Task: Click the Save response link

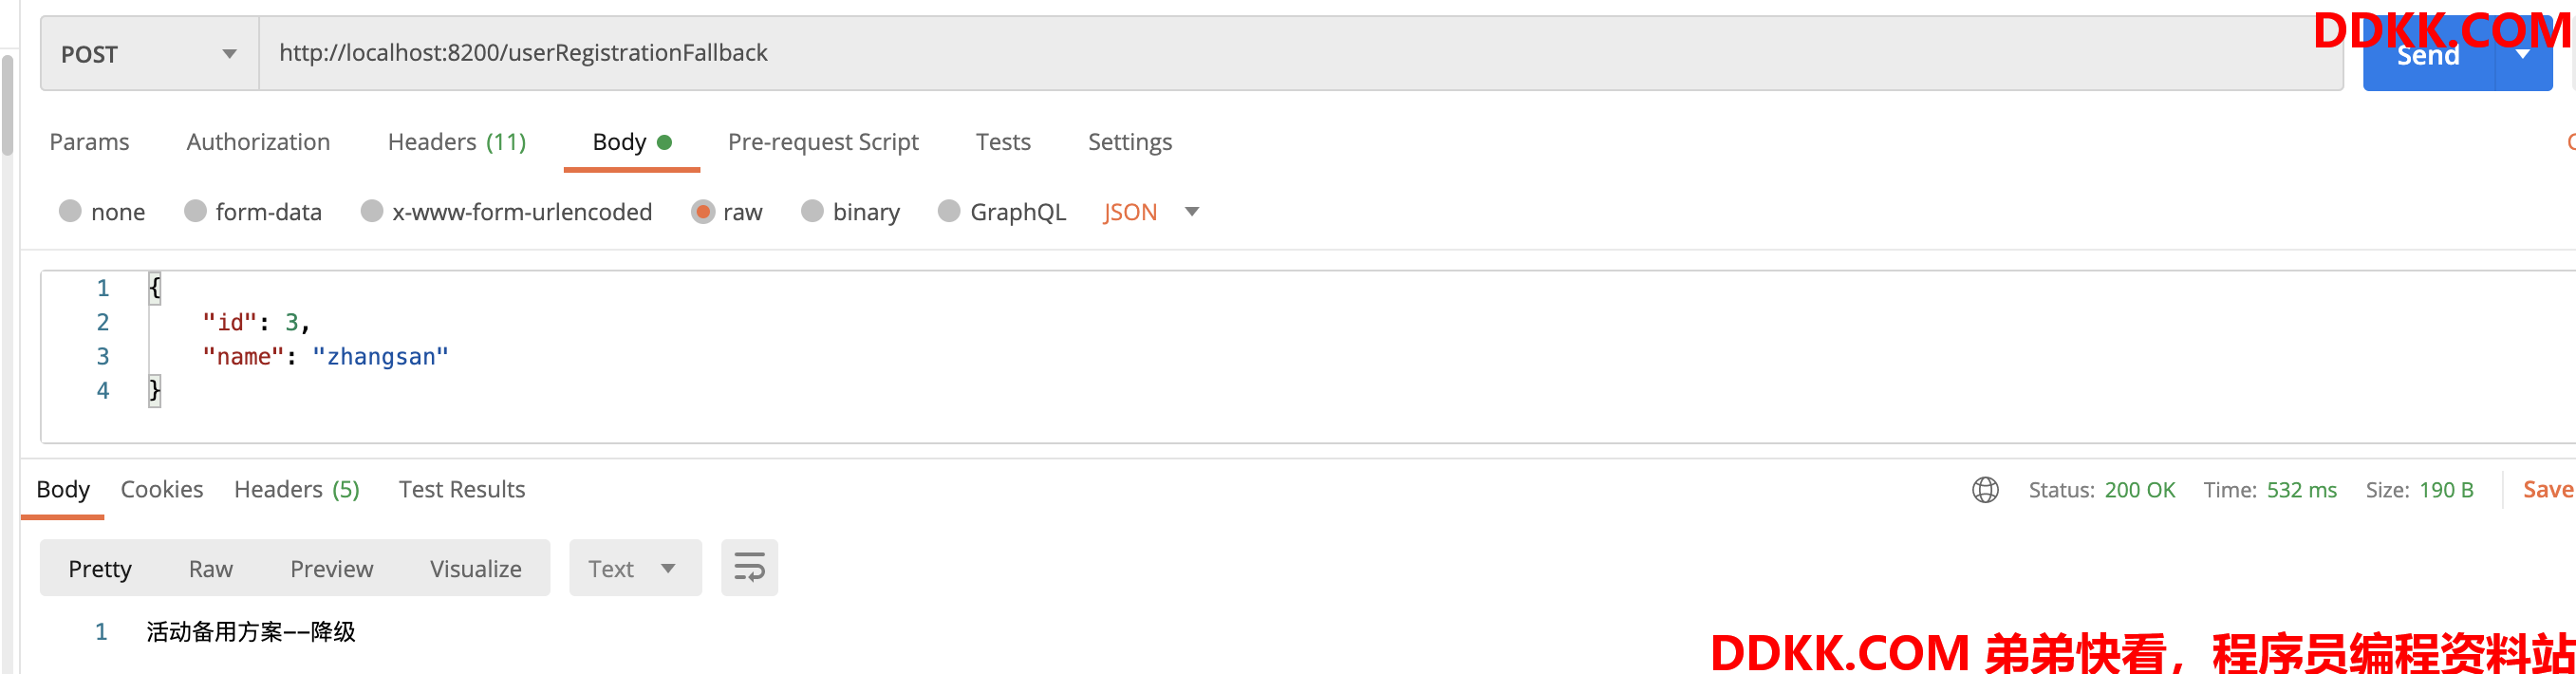Action: (2547, 489)
